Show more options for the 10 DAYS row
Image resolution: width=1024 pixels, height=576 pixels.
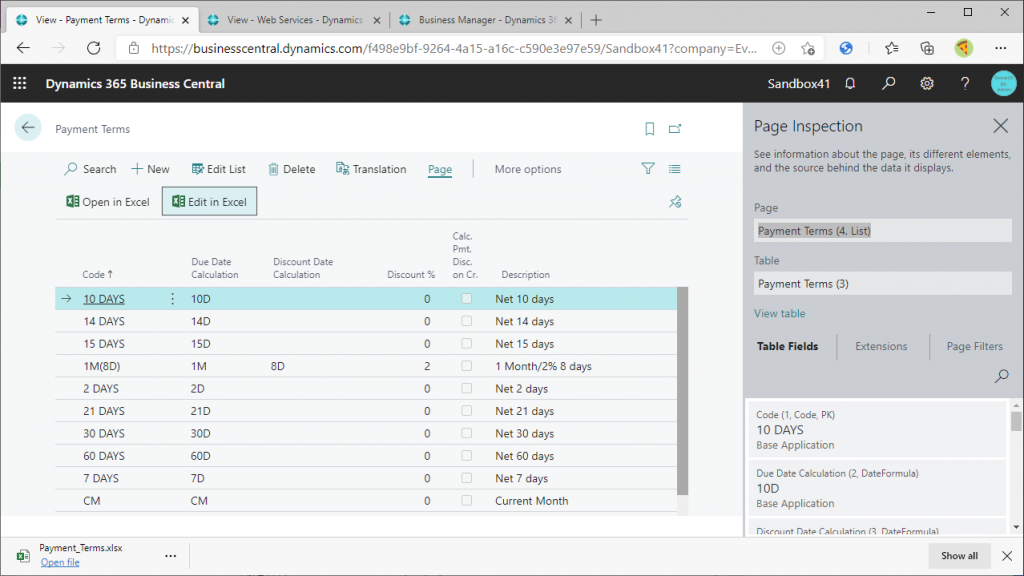coord(172,298)
